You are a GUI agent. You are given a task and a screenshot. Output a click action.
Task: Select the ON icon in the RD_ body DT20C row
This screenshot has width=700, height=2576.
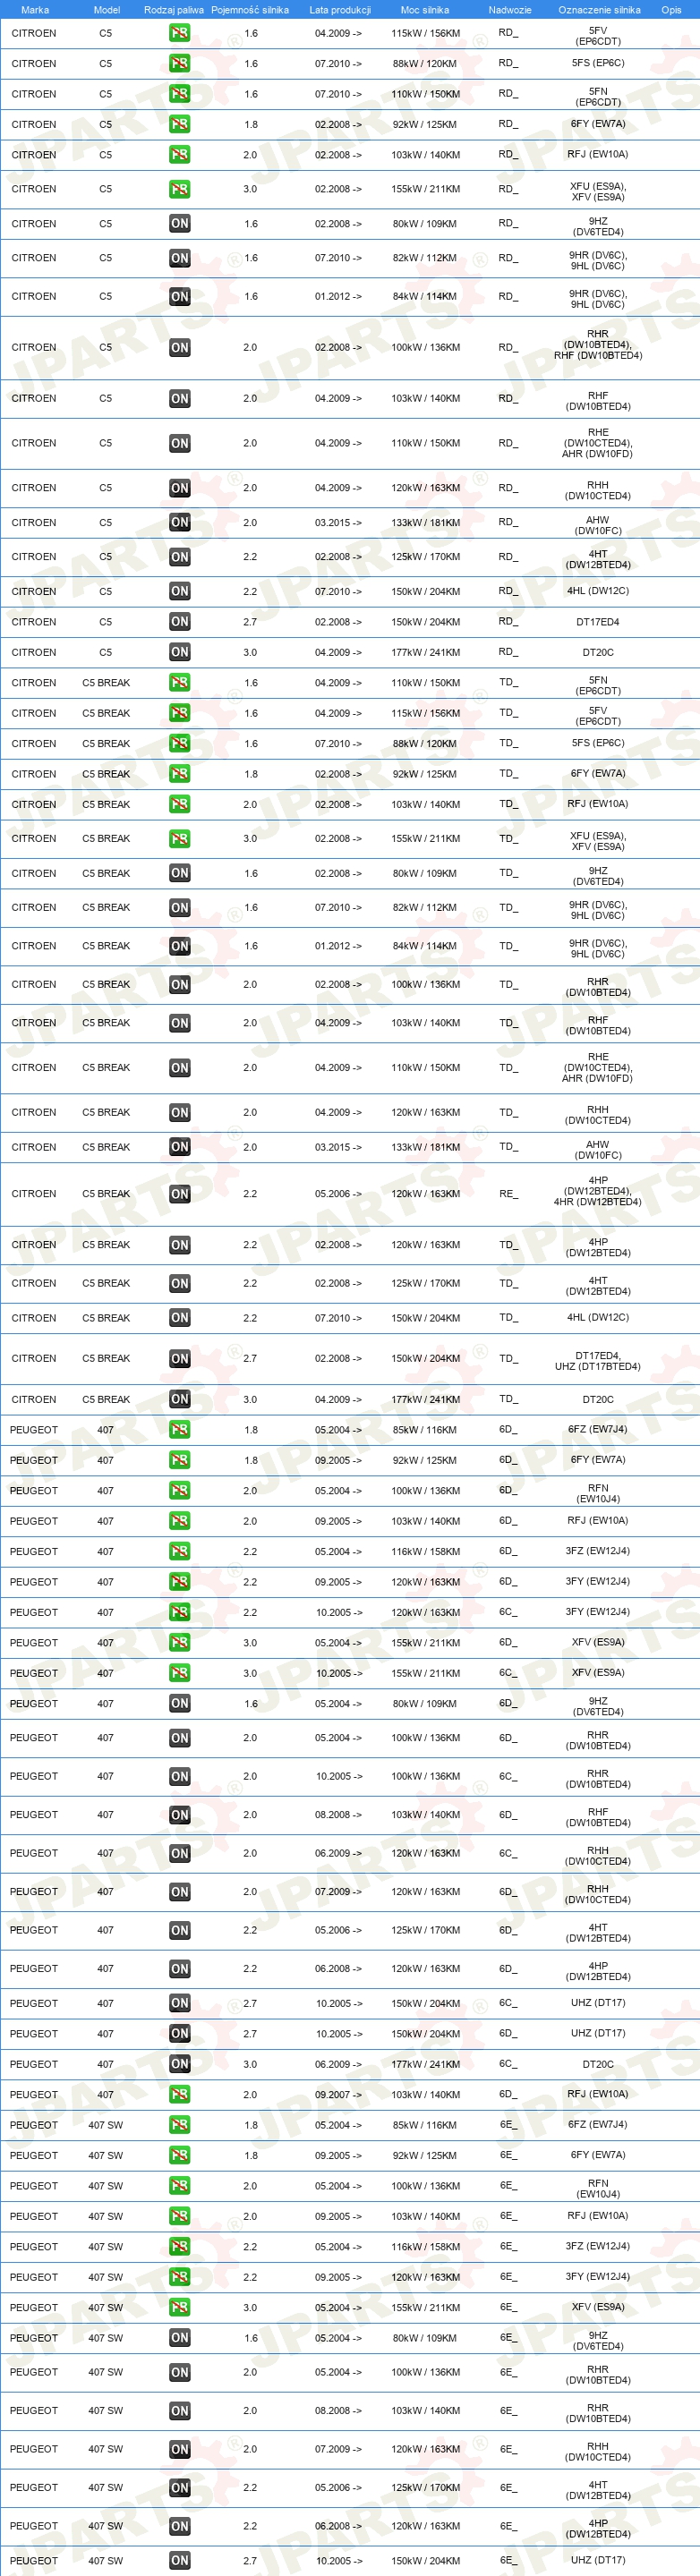[x=179, y=652]
